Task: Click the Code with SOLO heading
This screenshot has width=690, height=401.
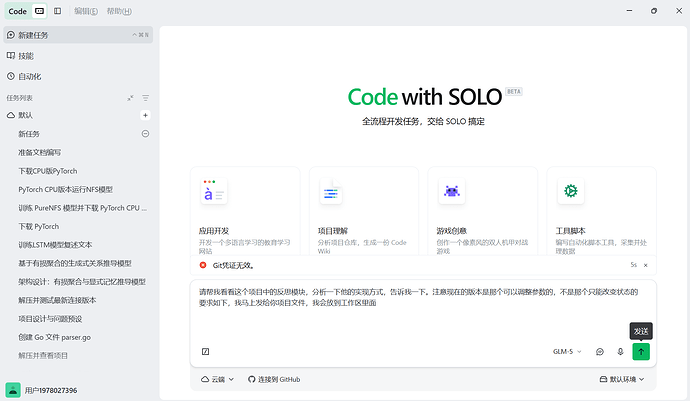Action: [x=425, y=97]
